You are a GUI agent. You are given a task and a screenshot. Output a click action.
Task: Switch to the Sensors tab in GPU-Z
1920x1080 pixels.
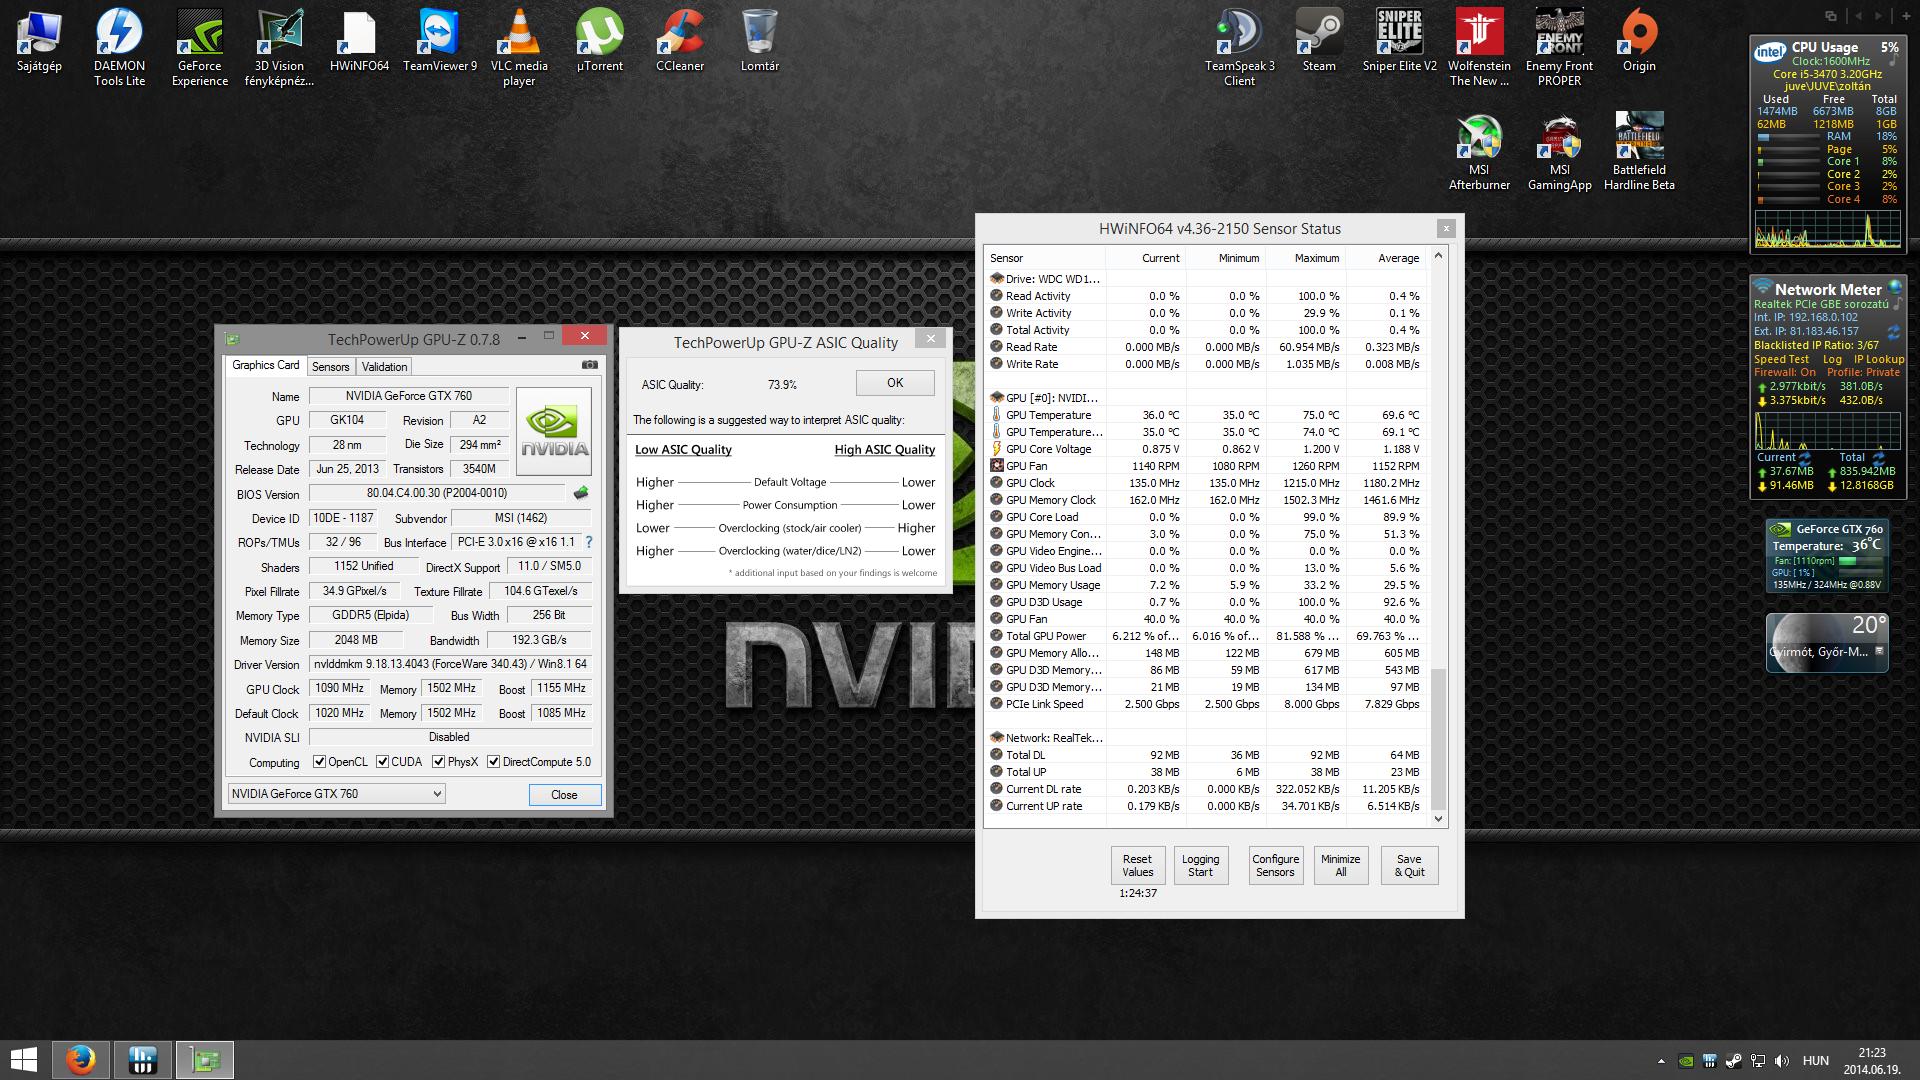tap(330, 367)
